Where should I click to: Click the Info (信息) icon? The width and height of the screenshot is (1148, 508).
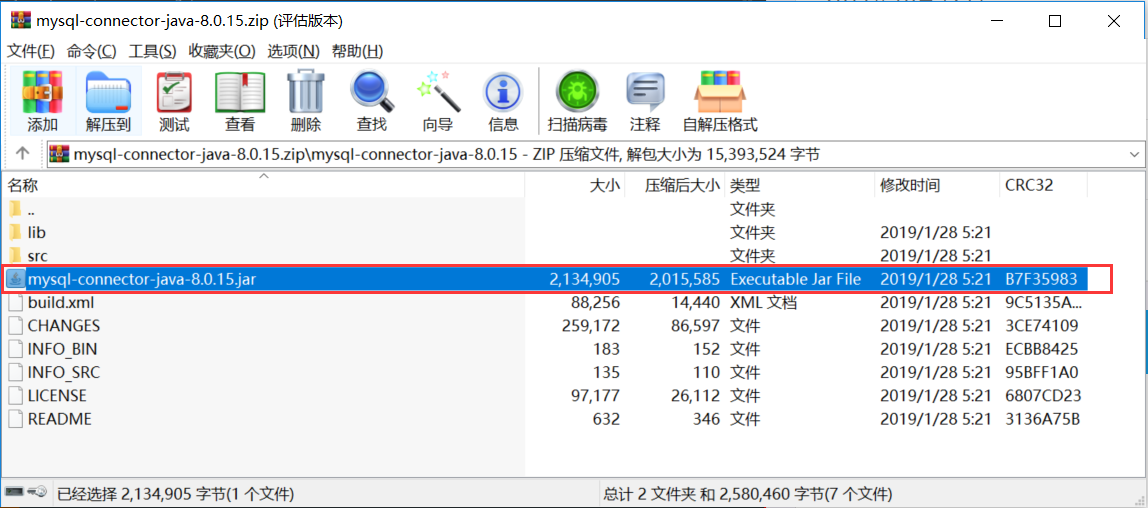pyautogui.click(x=503, y=93)
